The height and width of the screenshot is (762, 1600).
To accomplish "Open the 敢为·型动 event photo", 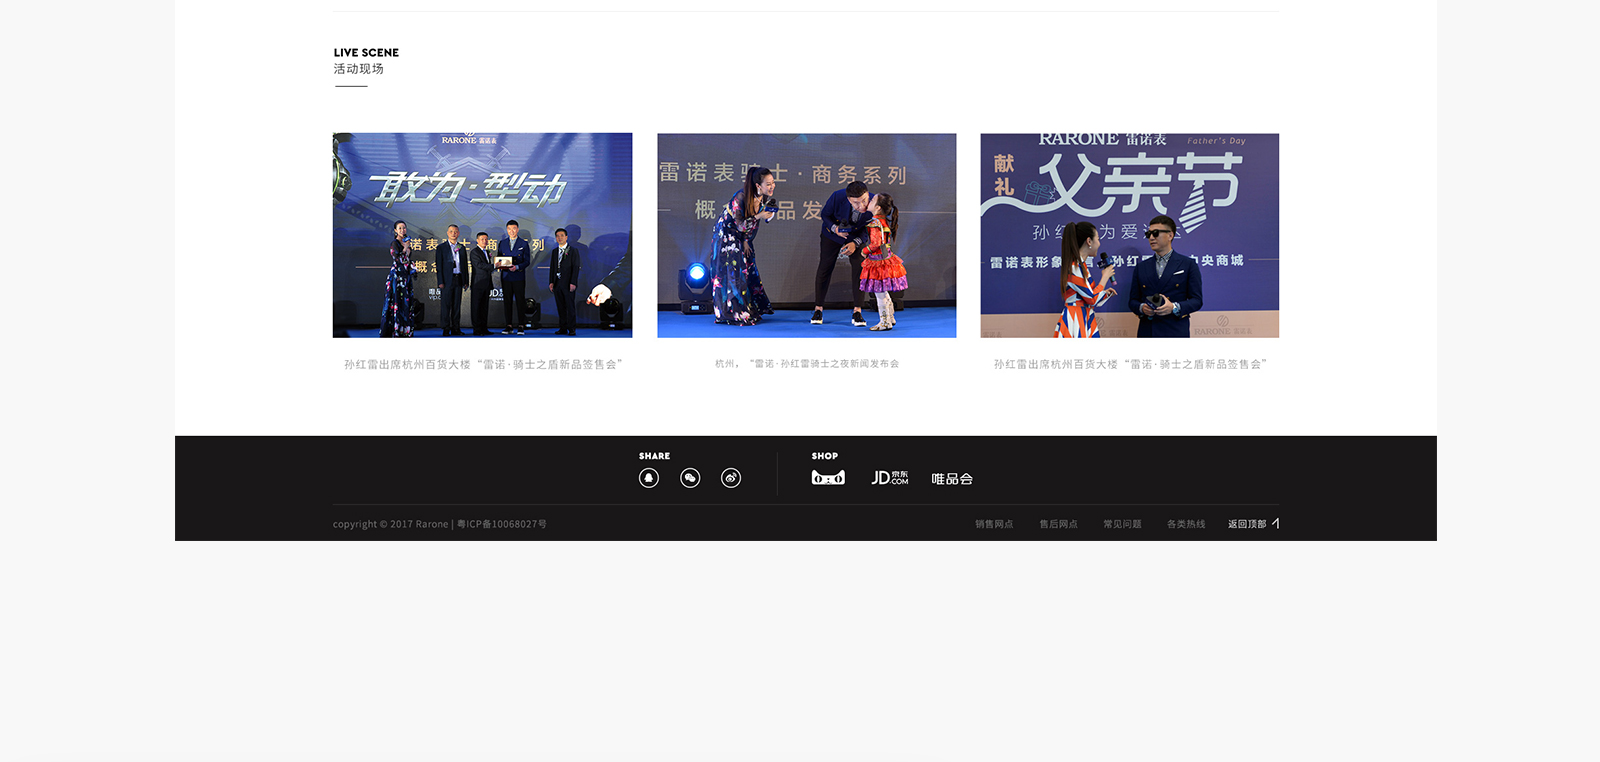I will pyautogui.click(x=482, y=235).
